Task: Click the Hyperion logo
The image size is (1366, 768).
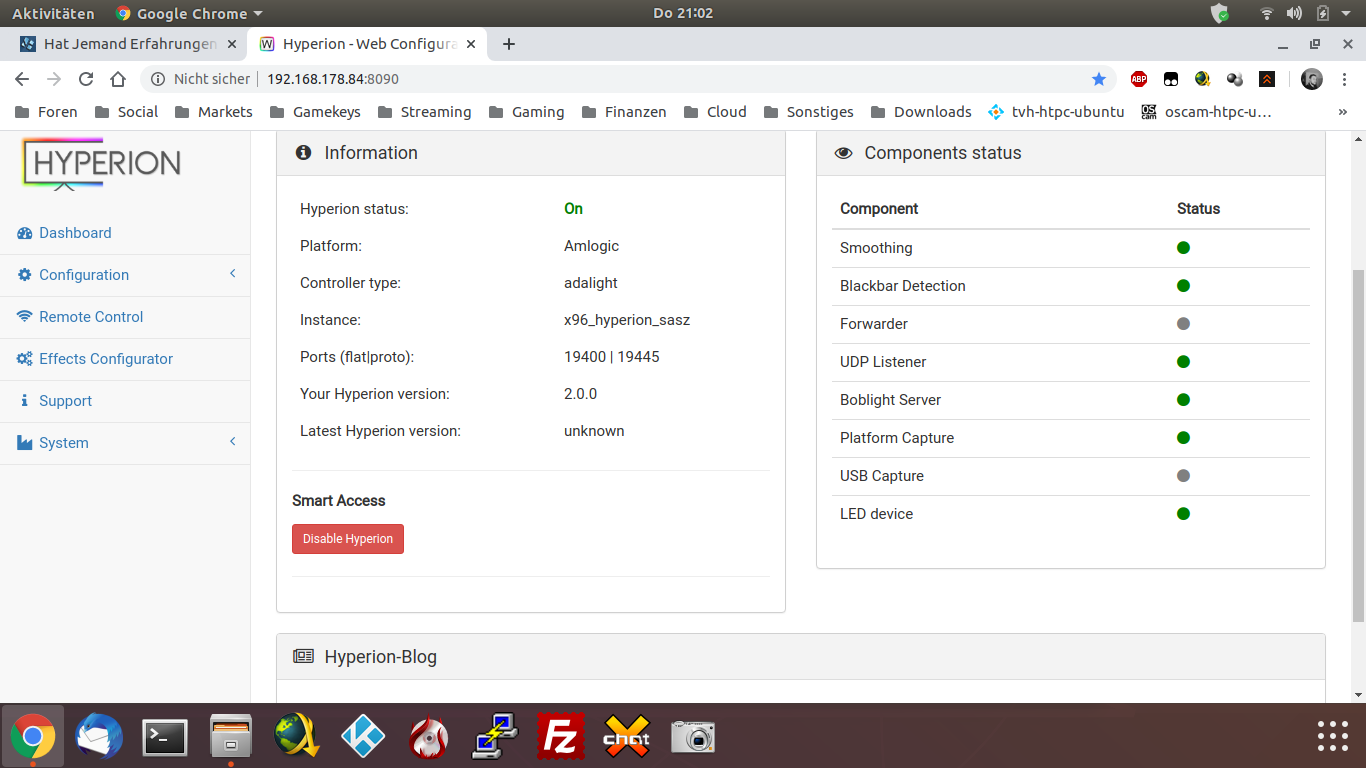Action: (102, 163)
